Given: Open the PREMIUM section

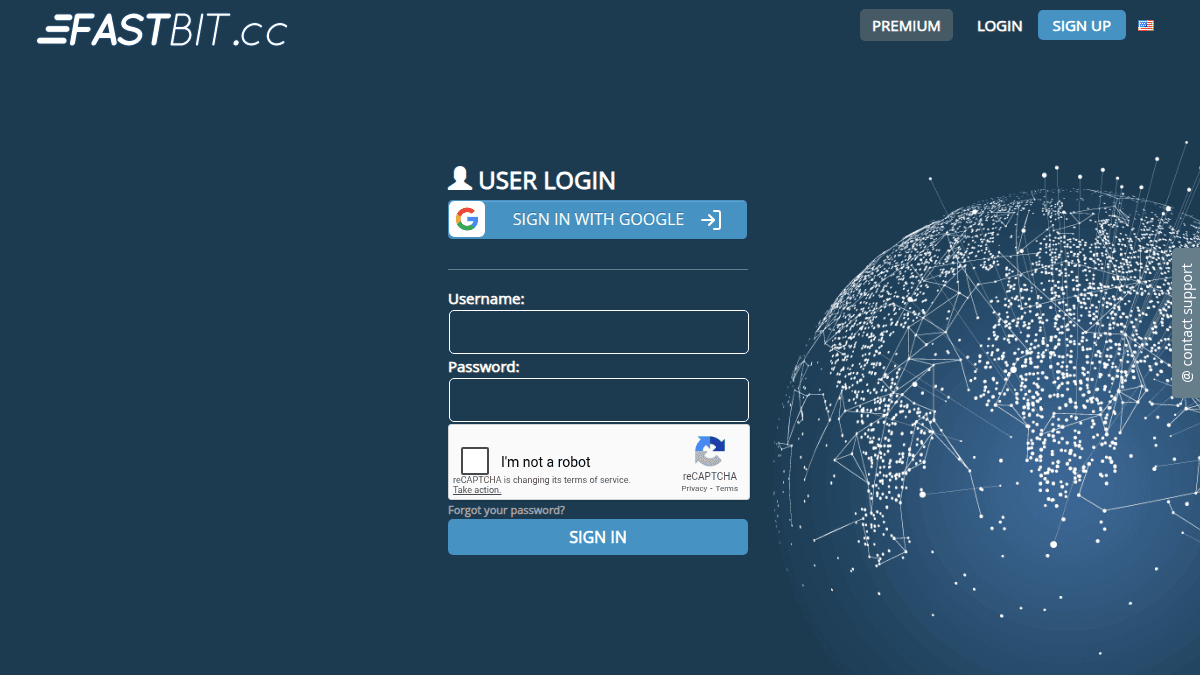Looking at the screenshot, I should 906,25.
